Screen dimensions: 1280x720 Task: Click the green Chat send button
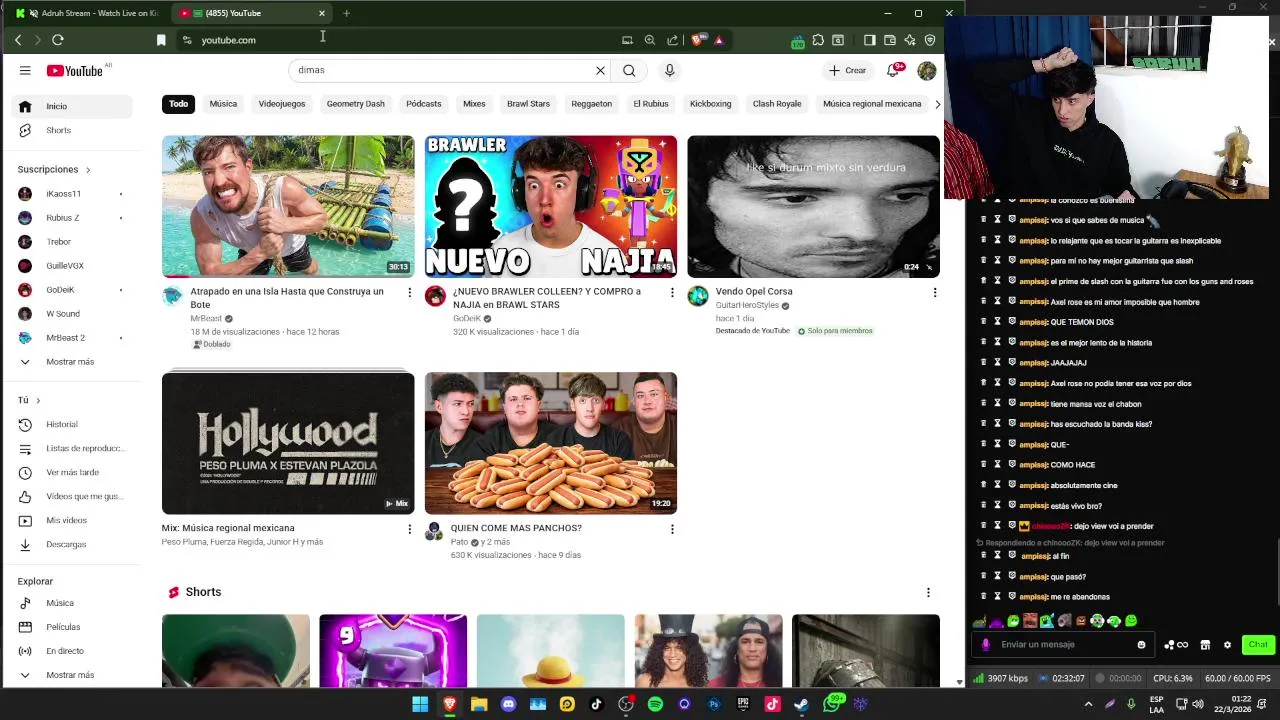point(1258,645)
